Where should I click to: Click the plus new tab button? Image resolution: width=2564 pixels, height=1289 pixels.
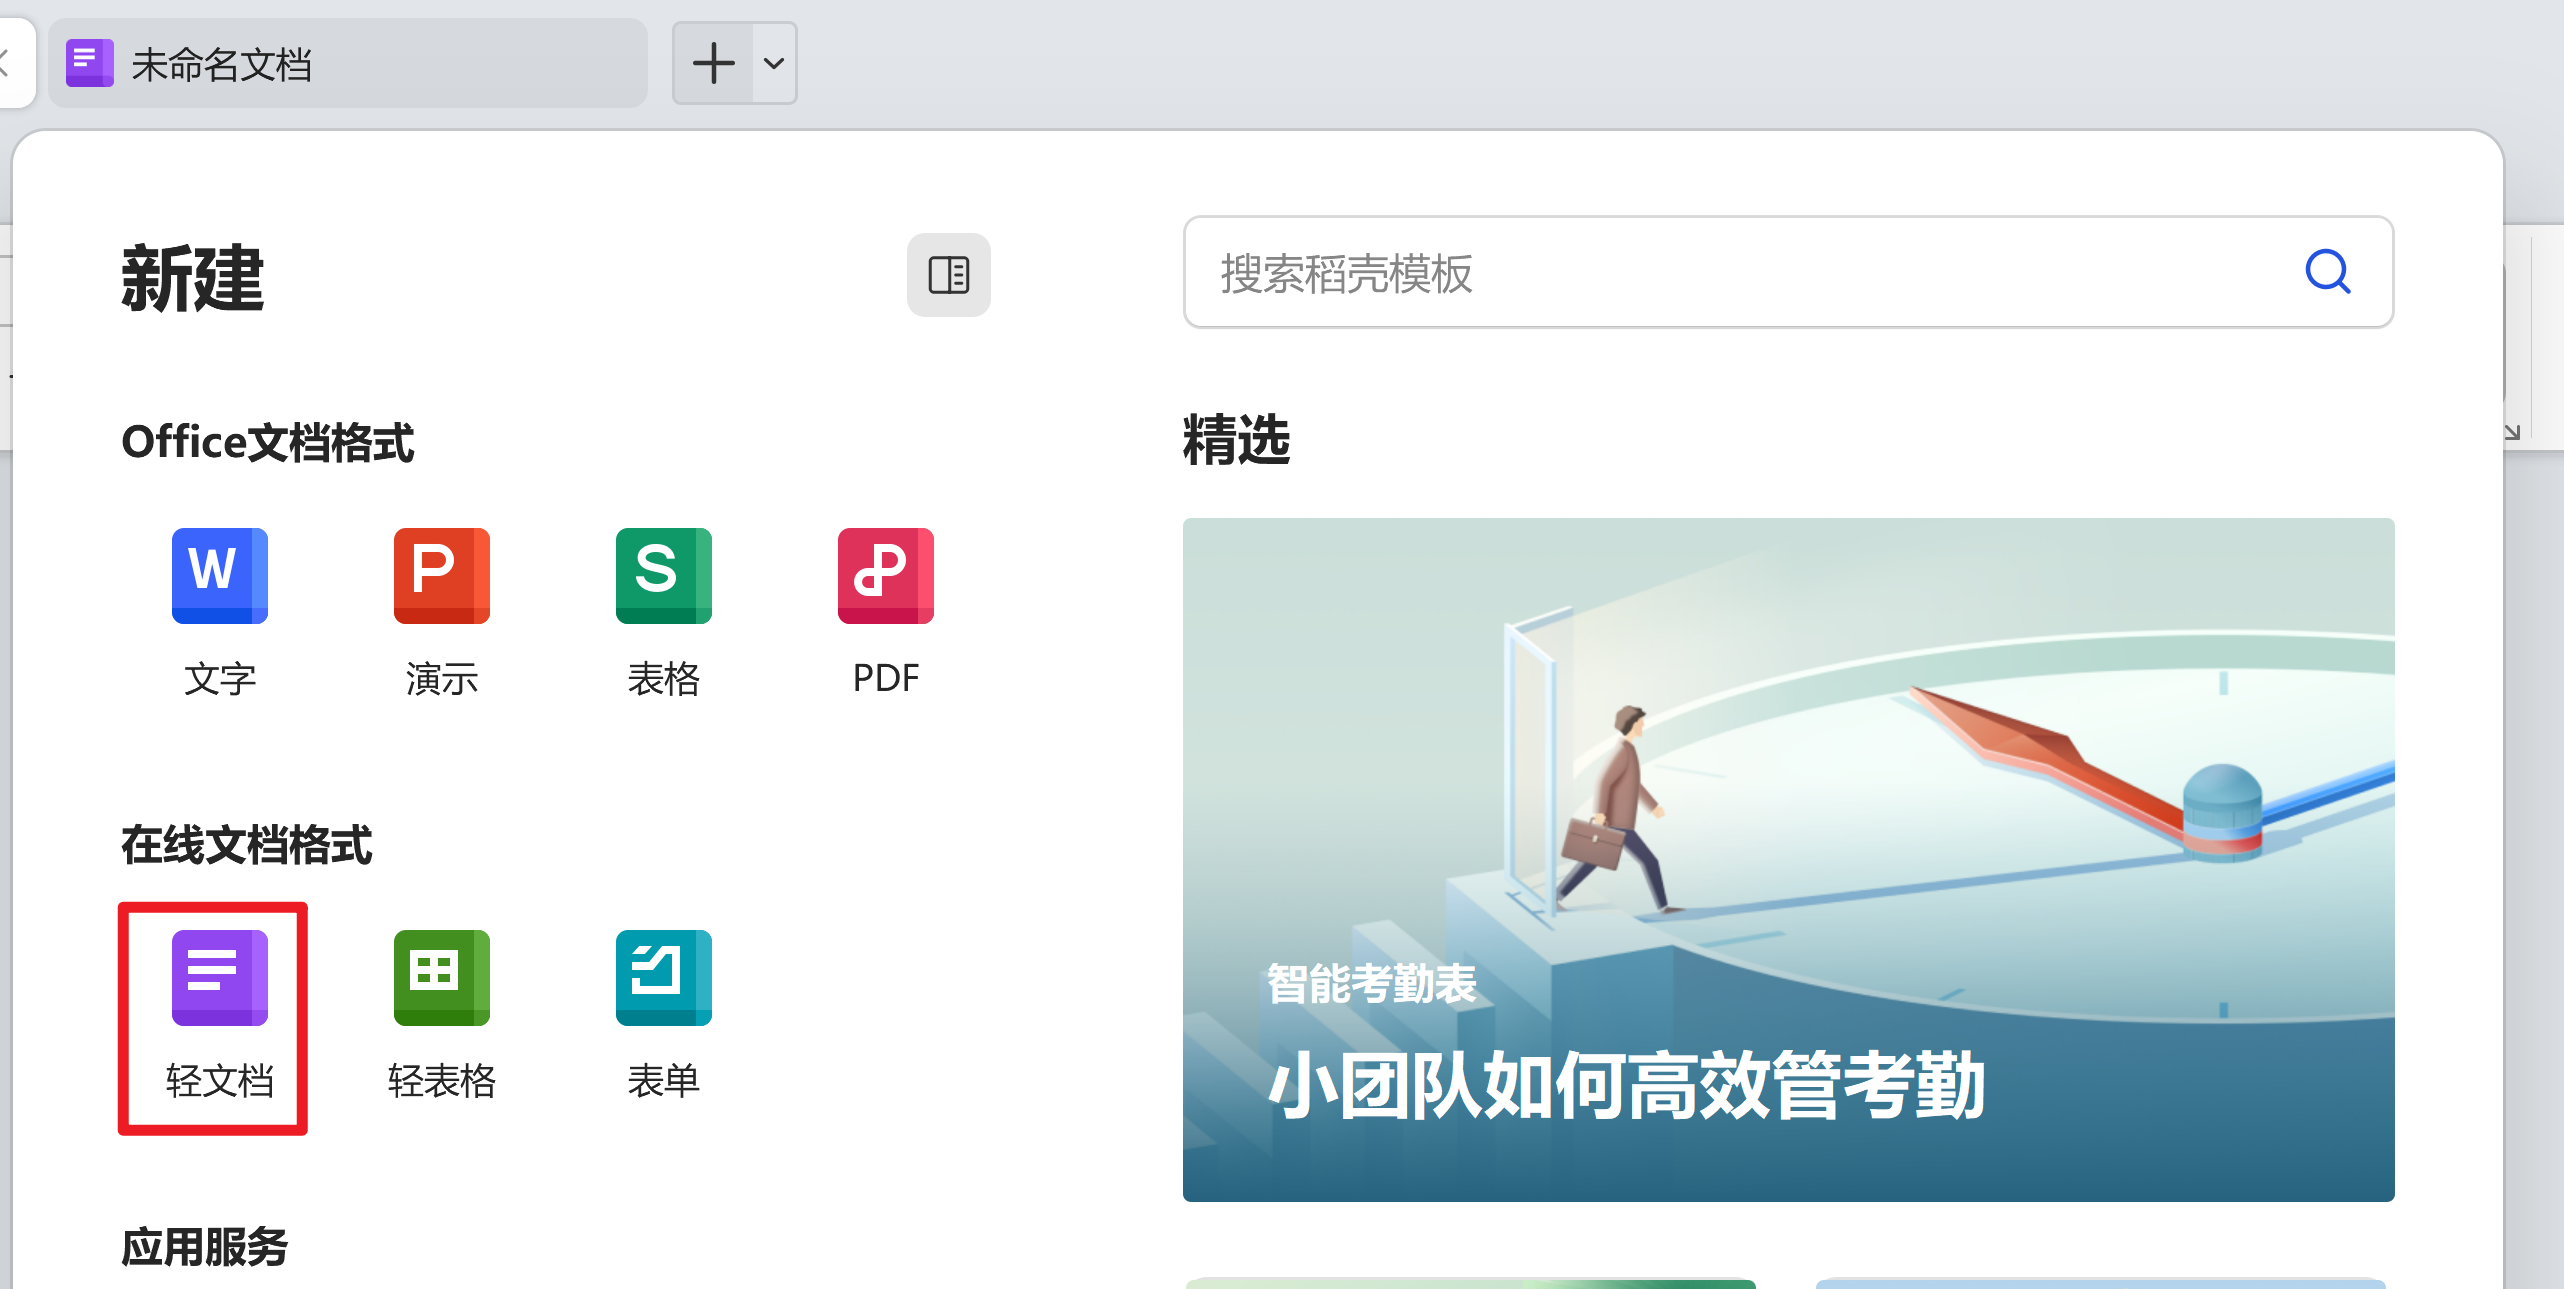coord(713,63)
